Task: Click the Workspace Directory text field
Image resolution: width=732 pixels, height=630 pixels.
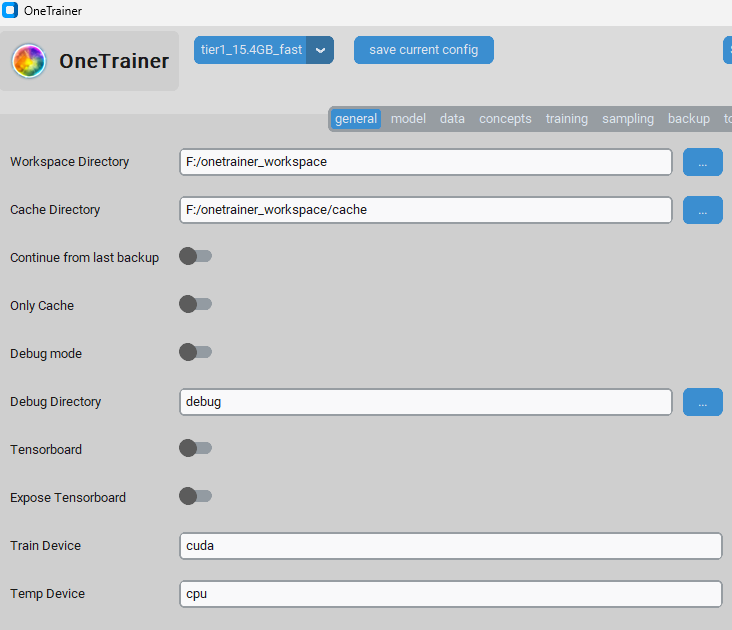Action: tap(426, 162)
